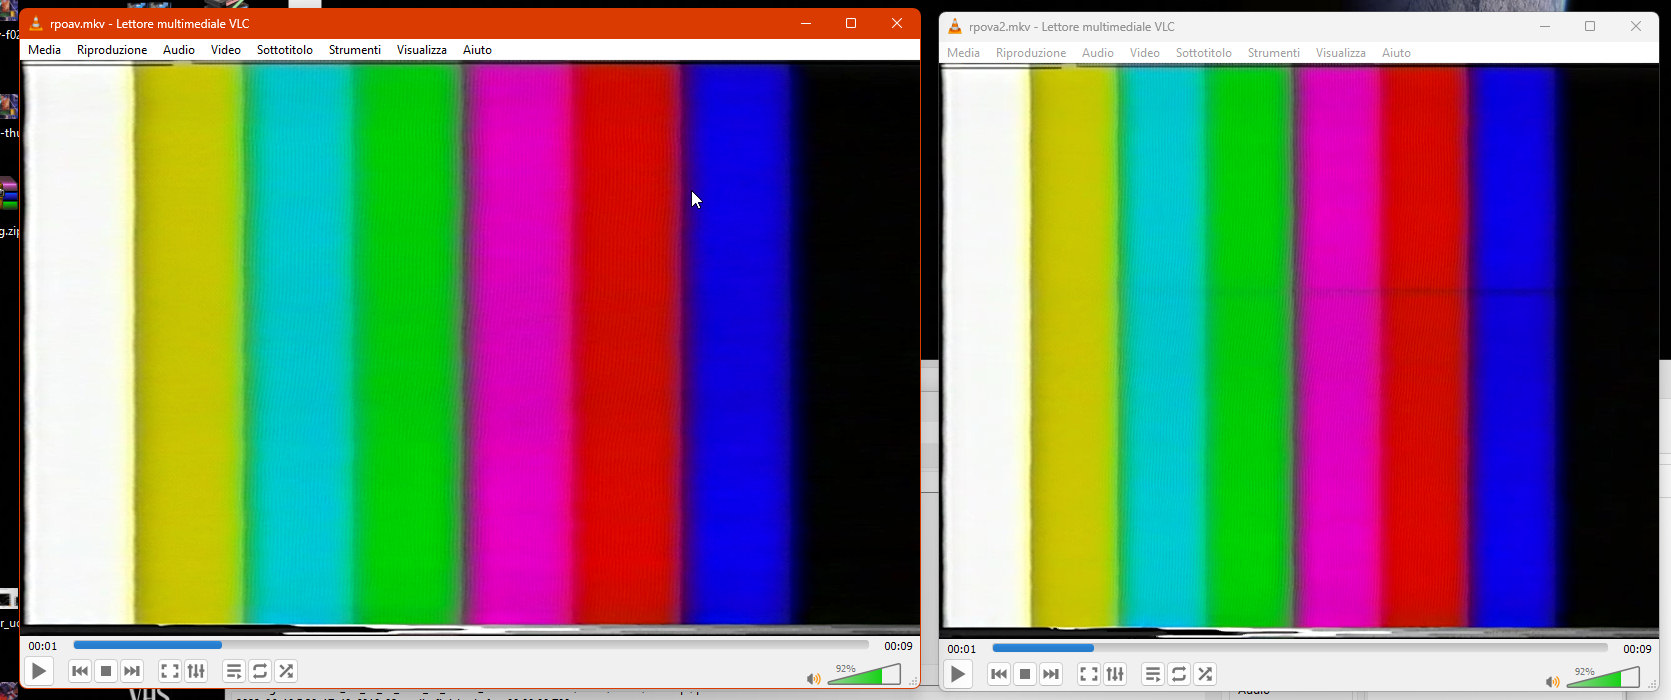The image size is (1671, 700).
Task: Expand the Visualizza menu in rpova2.mkv window
Action: click(x=1340, y=53)
